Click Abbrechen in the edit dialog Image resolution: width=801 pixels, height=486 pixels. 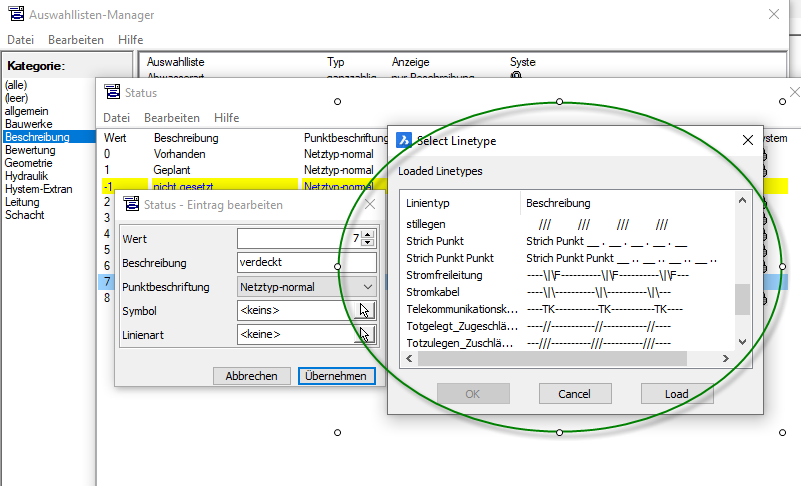[x=251, y=376]
